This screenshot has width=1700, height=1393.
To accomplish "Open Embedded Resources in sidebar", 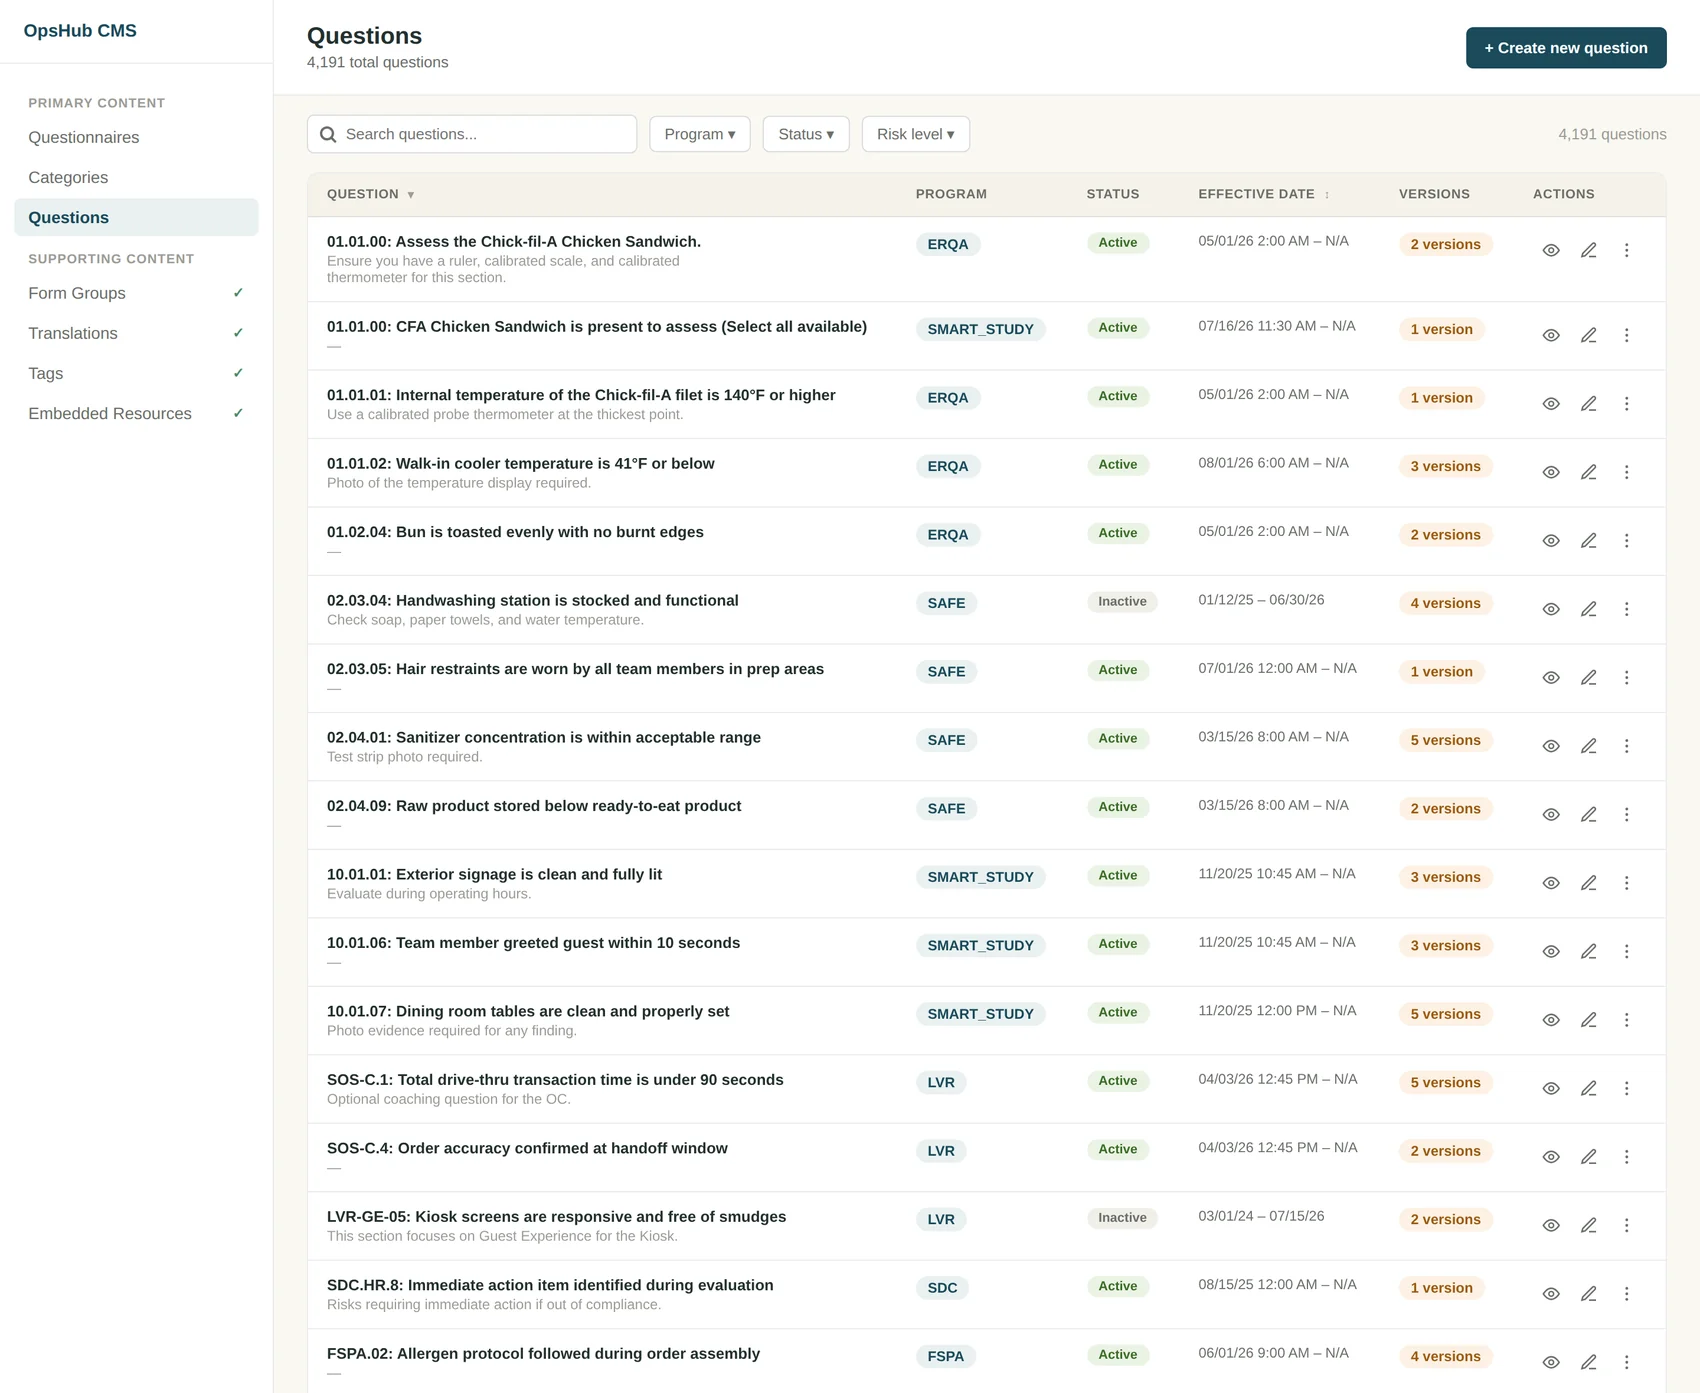I will (x=136, y=413).
